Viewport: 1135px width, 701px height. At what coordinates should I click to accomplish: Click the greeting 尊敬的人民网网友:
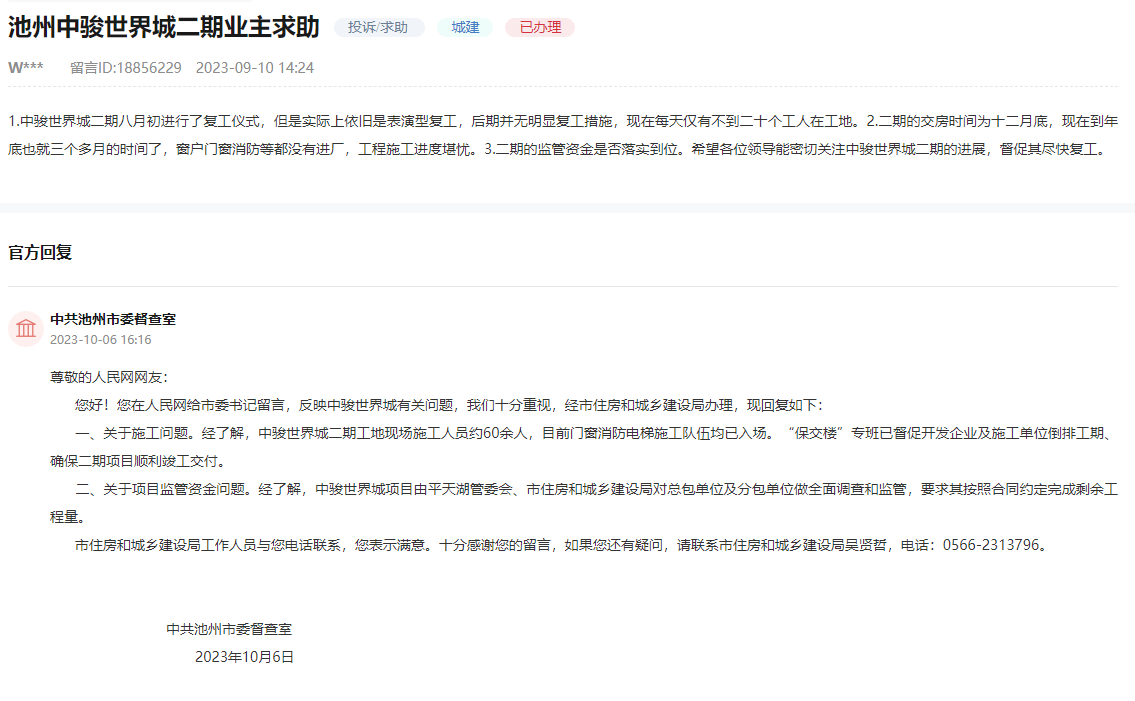click(x=109, y=377)
